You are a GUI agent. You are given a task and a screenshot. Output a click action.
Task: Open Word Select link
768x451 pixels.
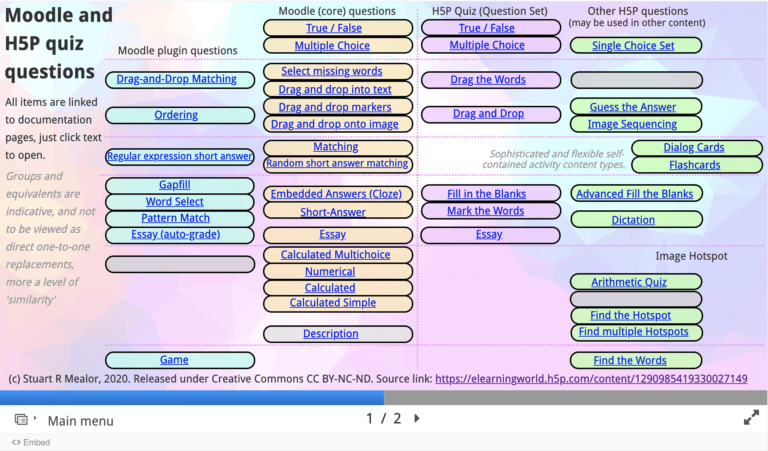pyautogui.click(x=174, y=201)
